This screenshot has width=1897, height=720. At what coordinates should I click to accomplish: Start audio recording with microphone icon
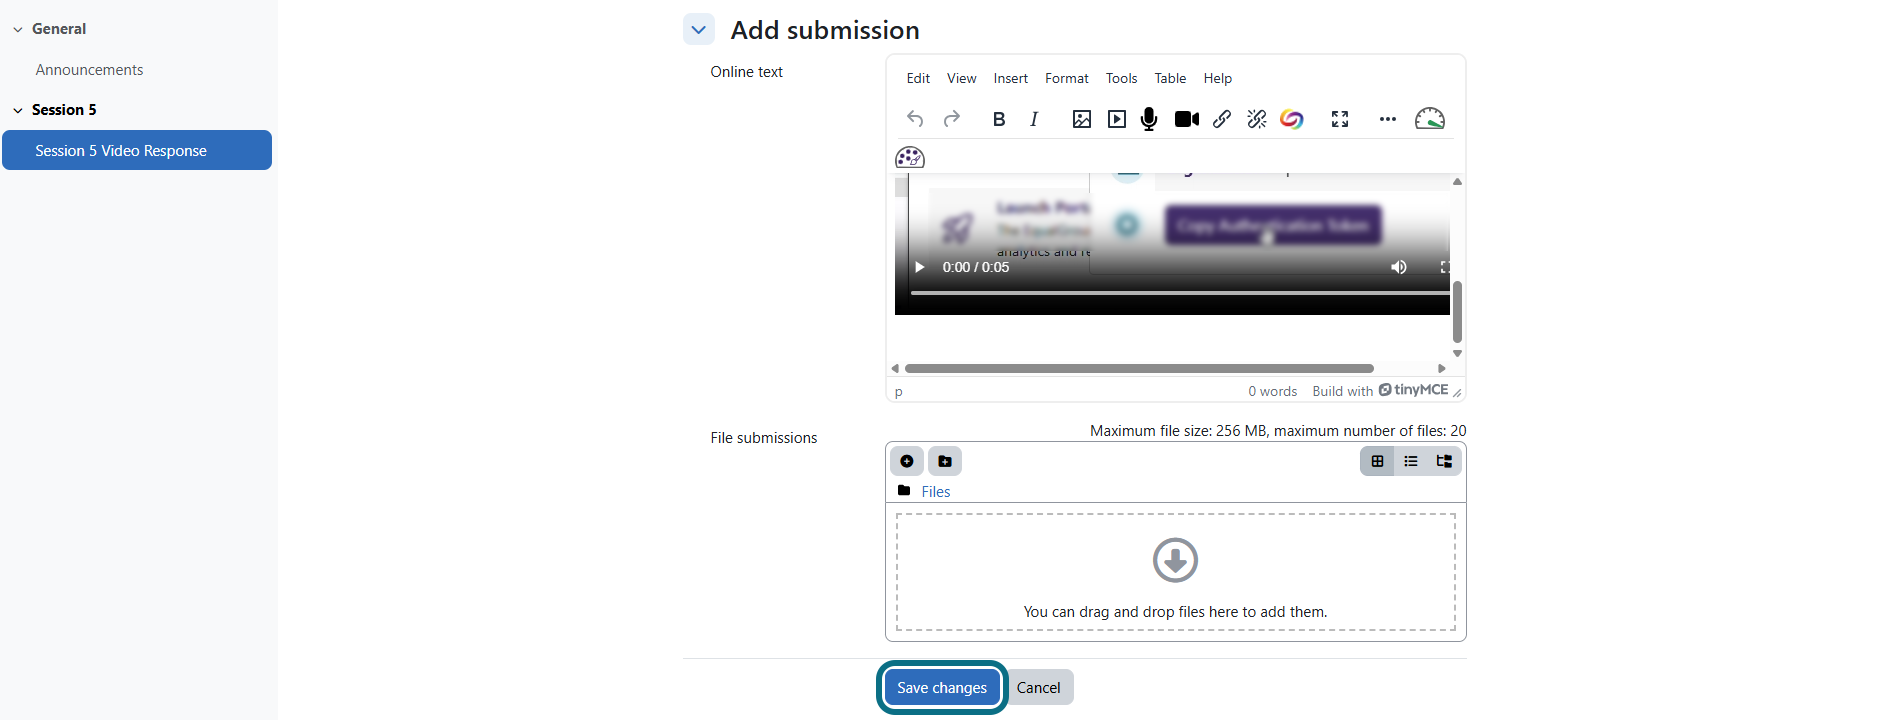[1149, 119]
